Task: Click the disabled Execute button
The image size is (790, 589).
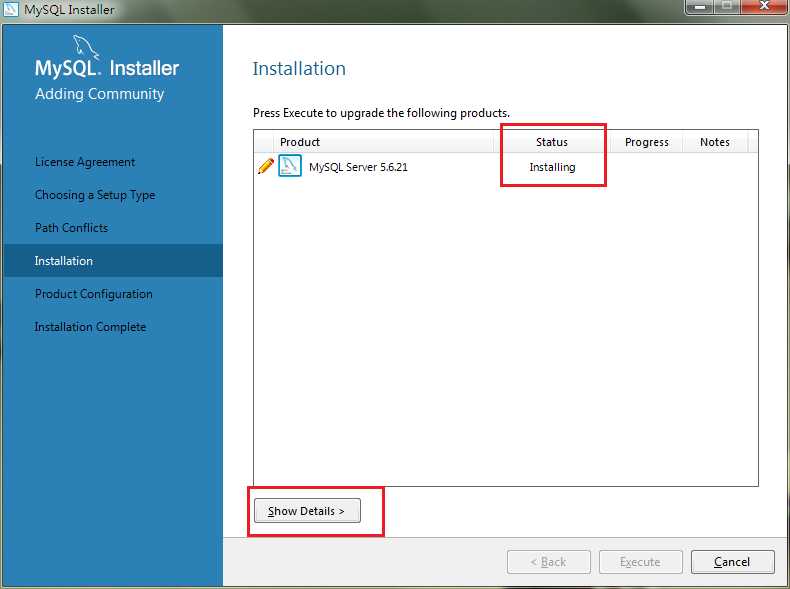Action: pos(640,562)
